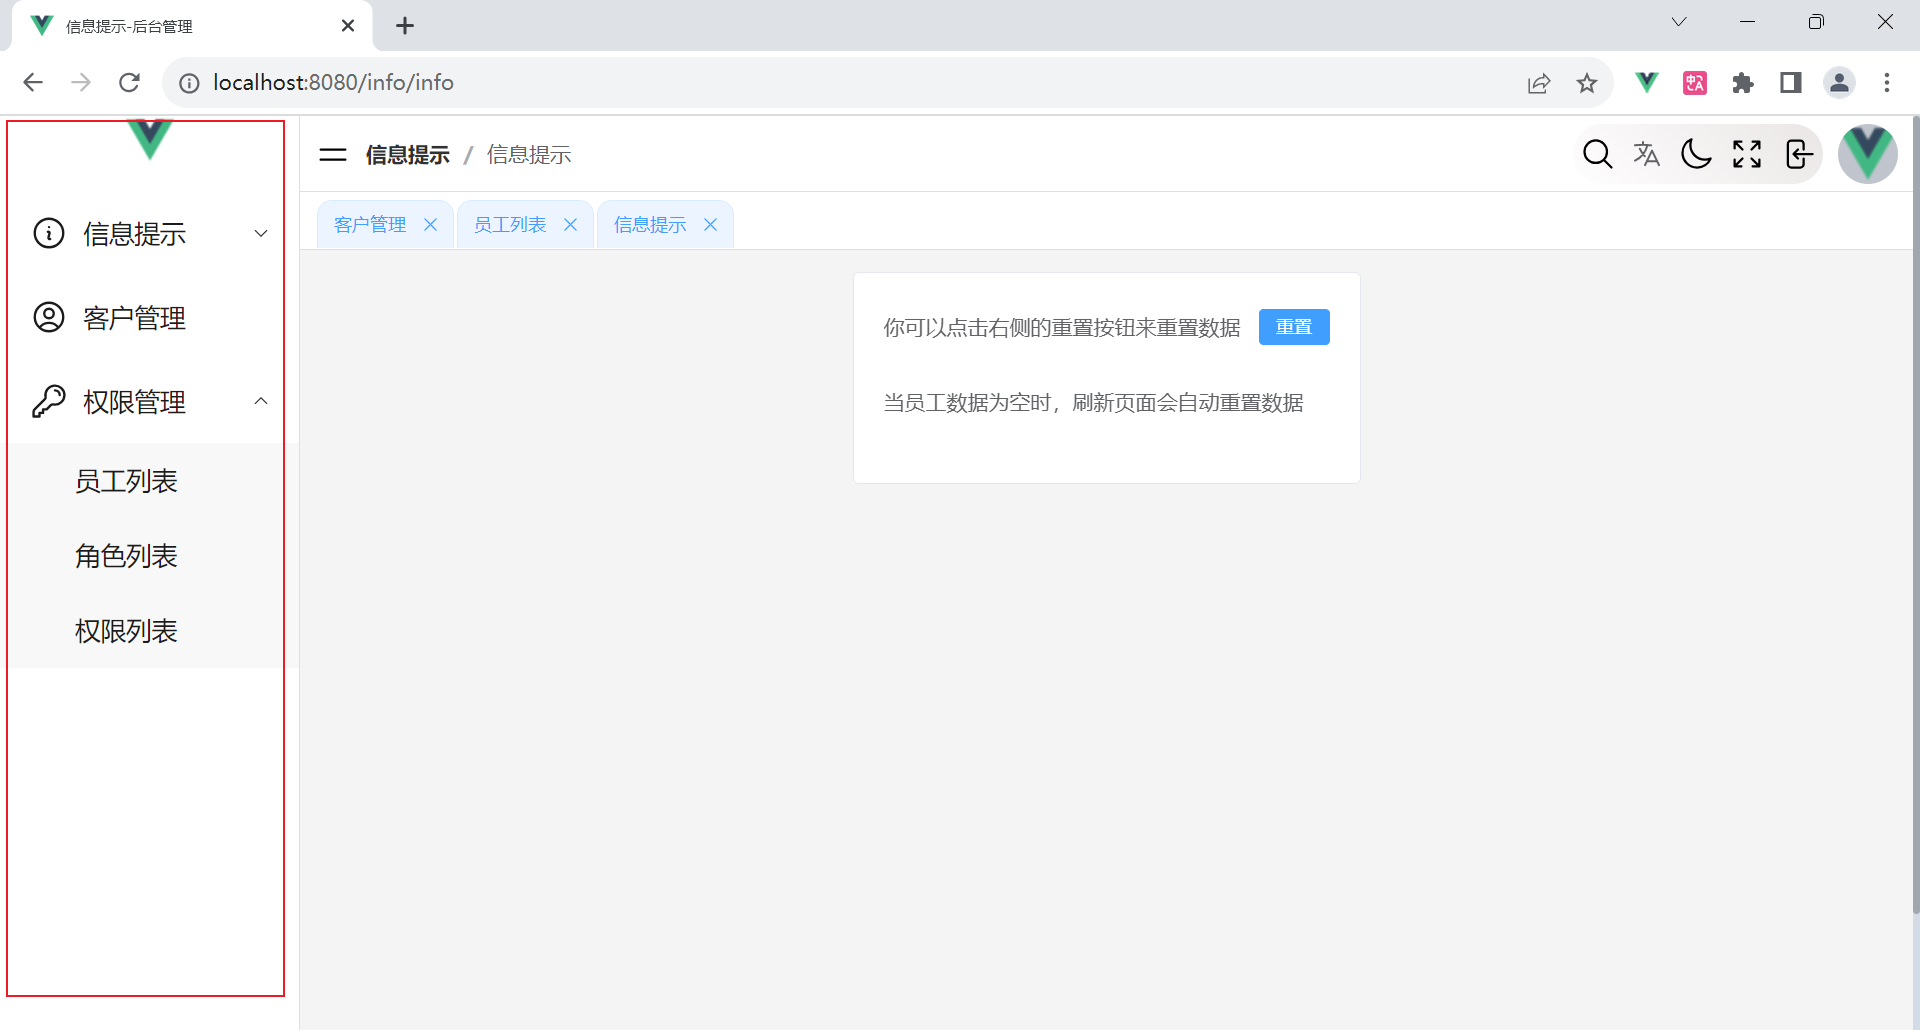Open the browser three-dot menu
This screenshot has width=1920, height=1030.
coord(1887,83)
